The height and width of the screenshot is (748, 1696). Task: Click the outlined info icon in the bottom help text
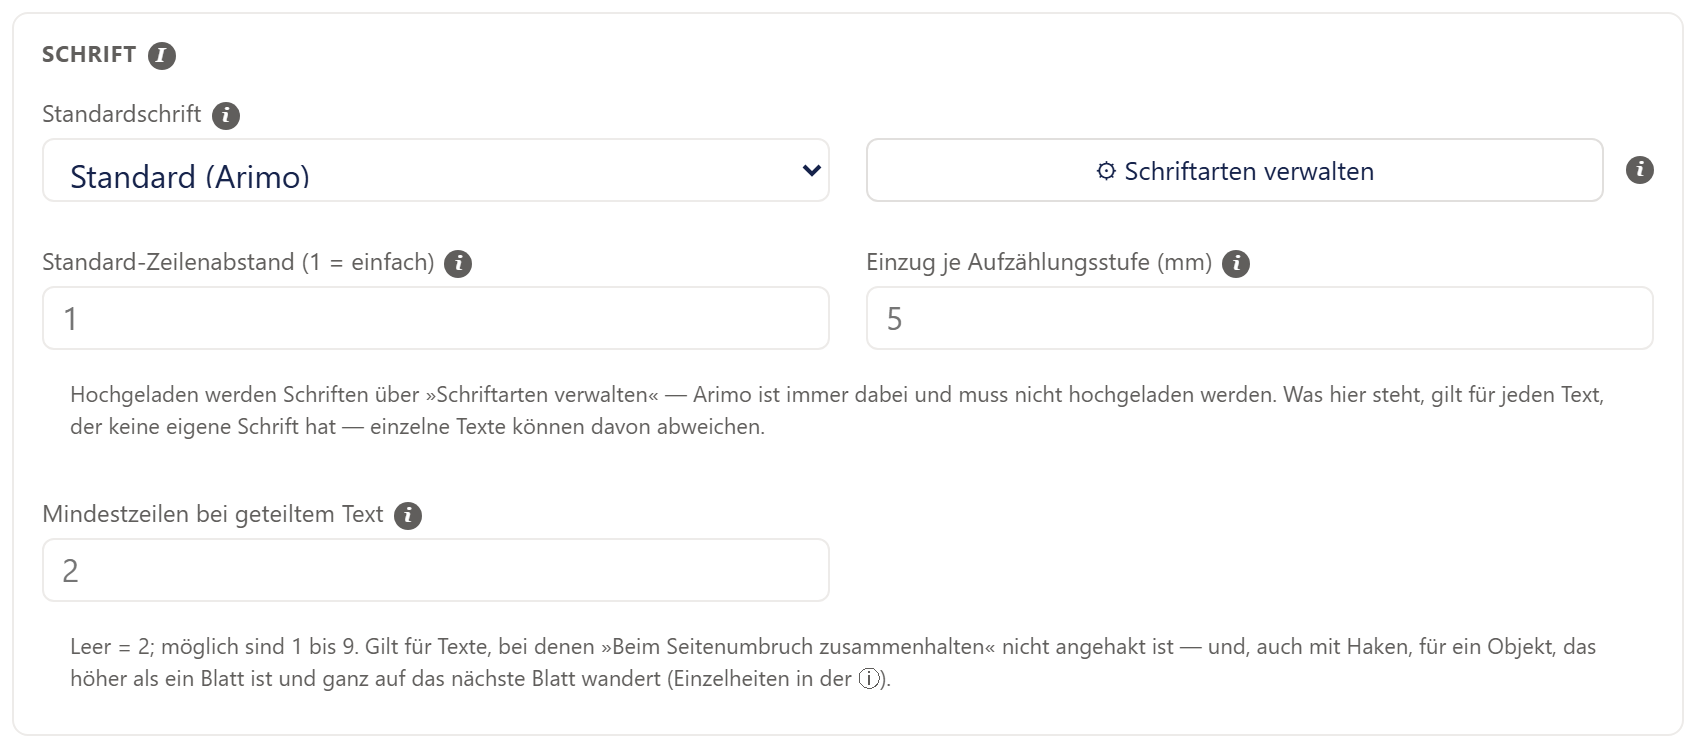tap(870, 679)
